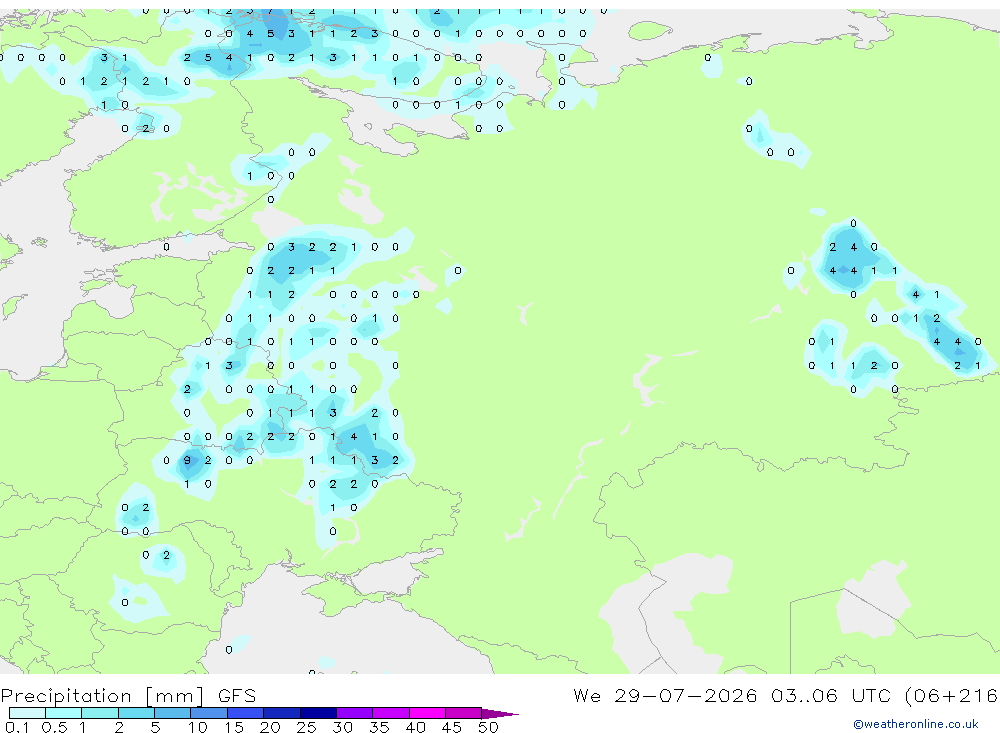Click the '20' legend scale label

click(270, 727)
